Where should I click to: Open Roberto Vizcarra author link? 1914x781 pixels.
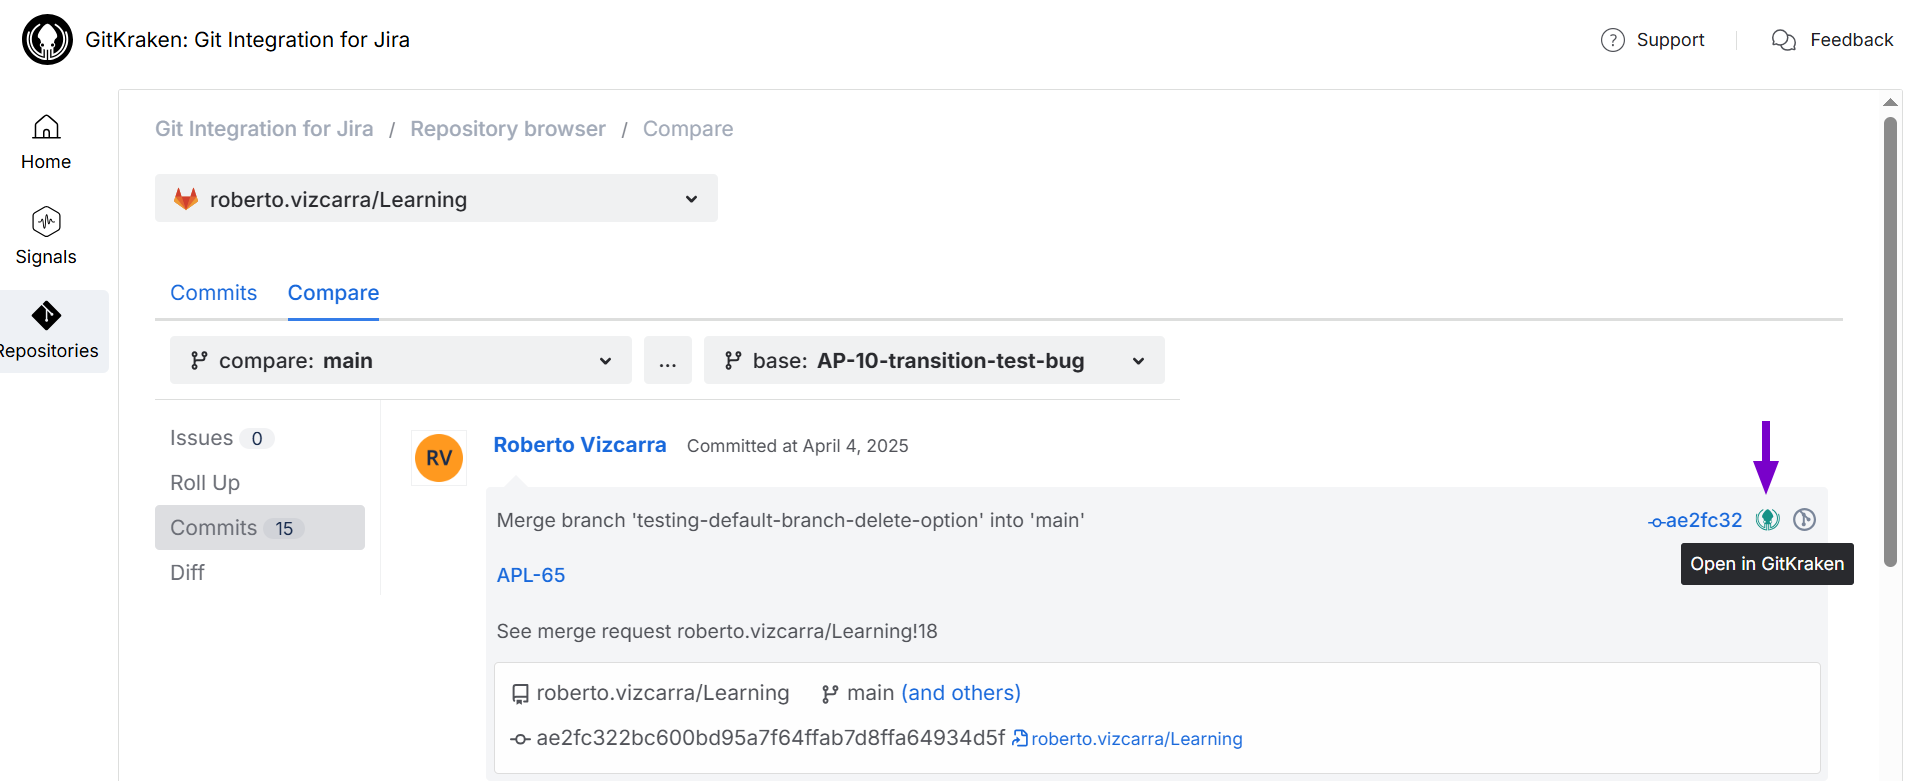point(580,445)
